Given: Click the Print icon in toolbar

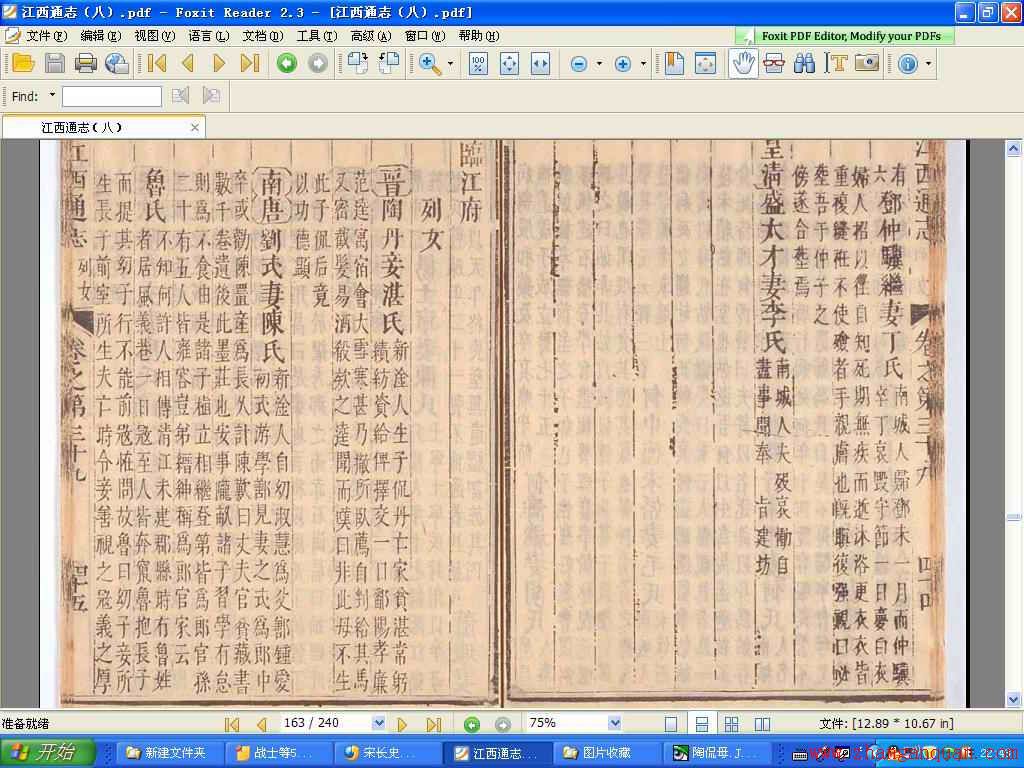Looking at the screenshot, I should click(86, 63).
